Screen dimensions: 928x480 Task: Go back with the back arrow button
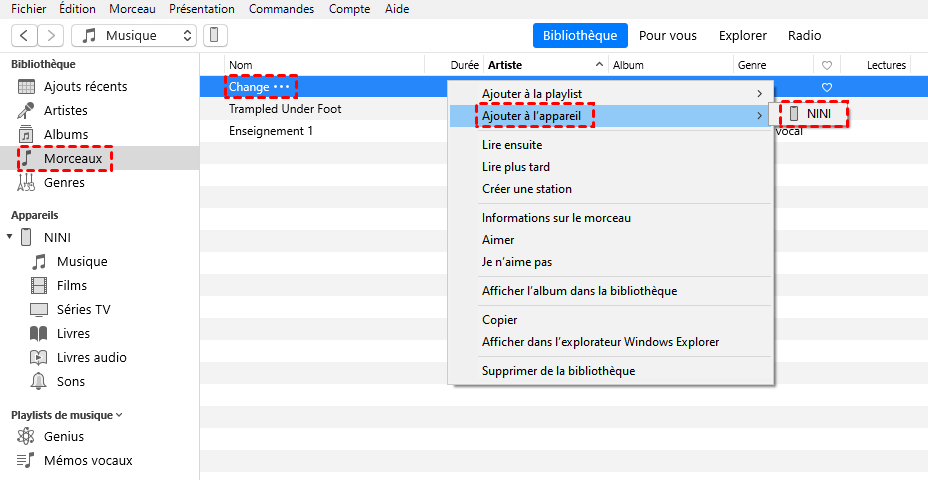click(x=25, y=36)
